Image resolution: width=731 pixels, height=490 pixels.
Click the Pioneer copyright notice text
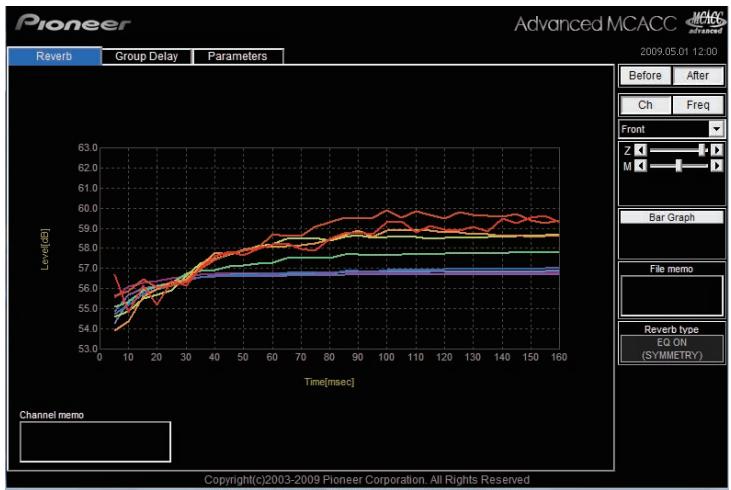(x=366, y=480)
